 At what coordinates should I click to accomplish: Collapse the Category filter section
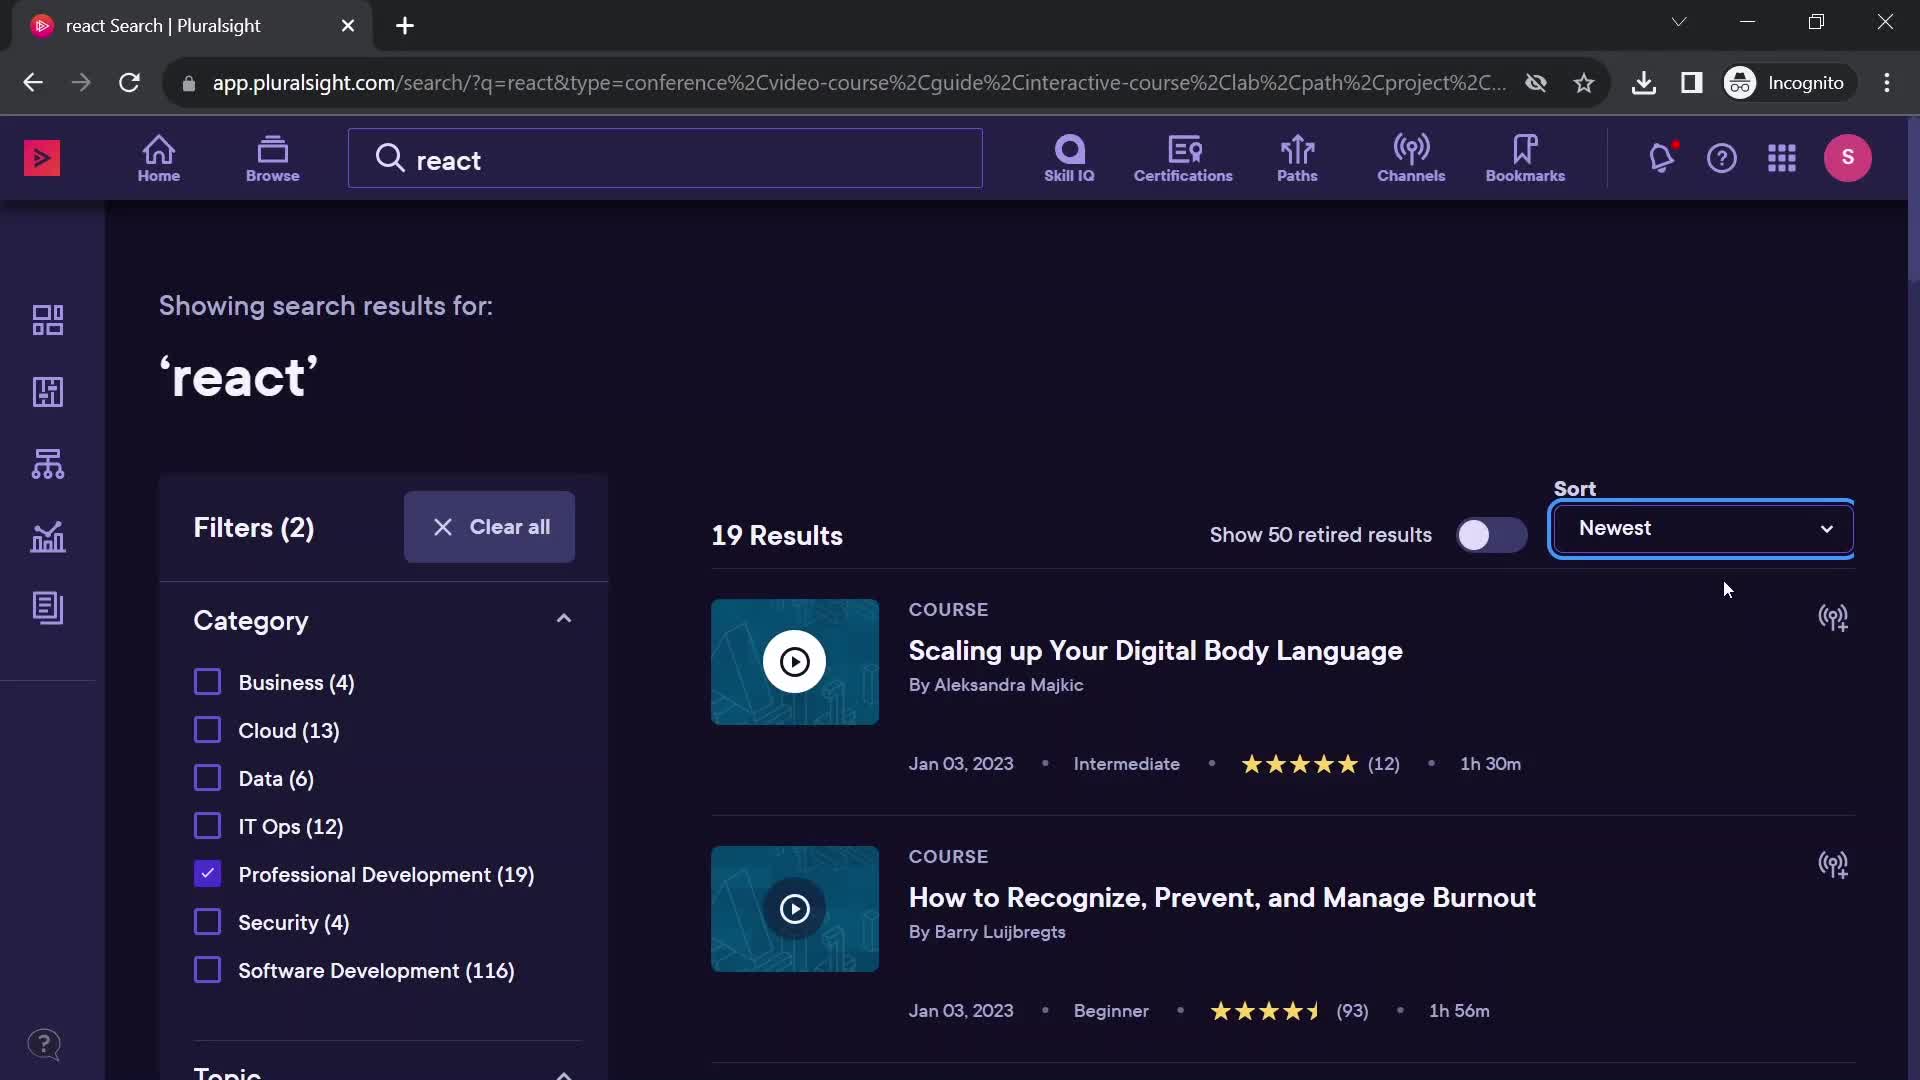(x=564, y=619)
